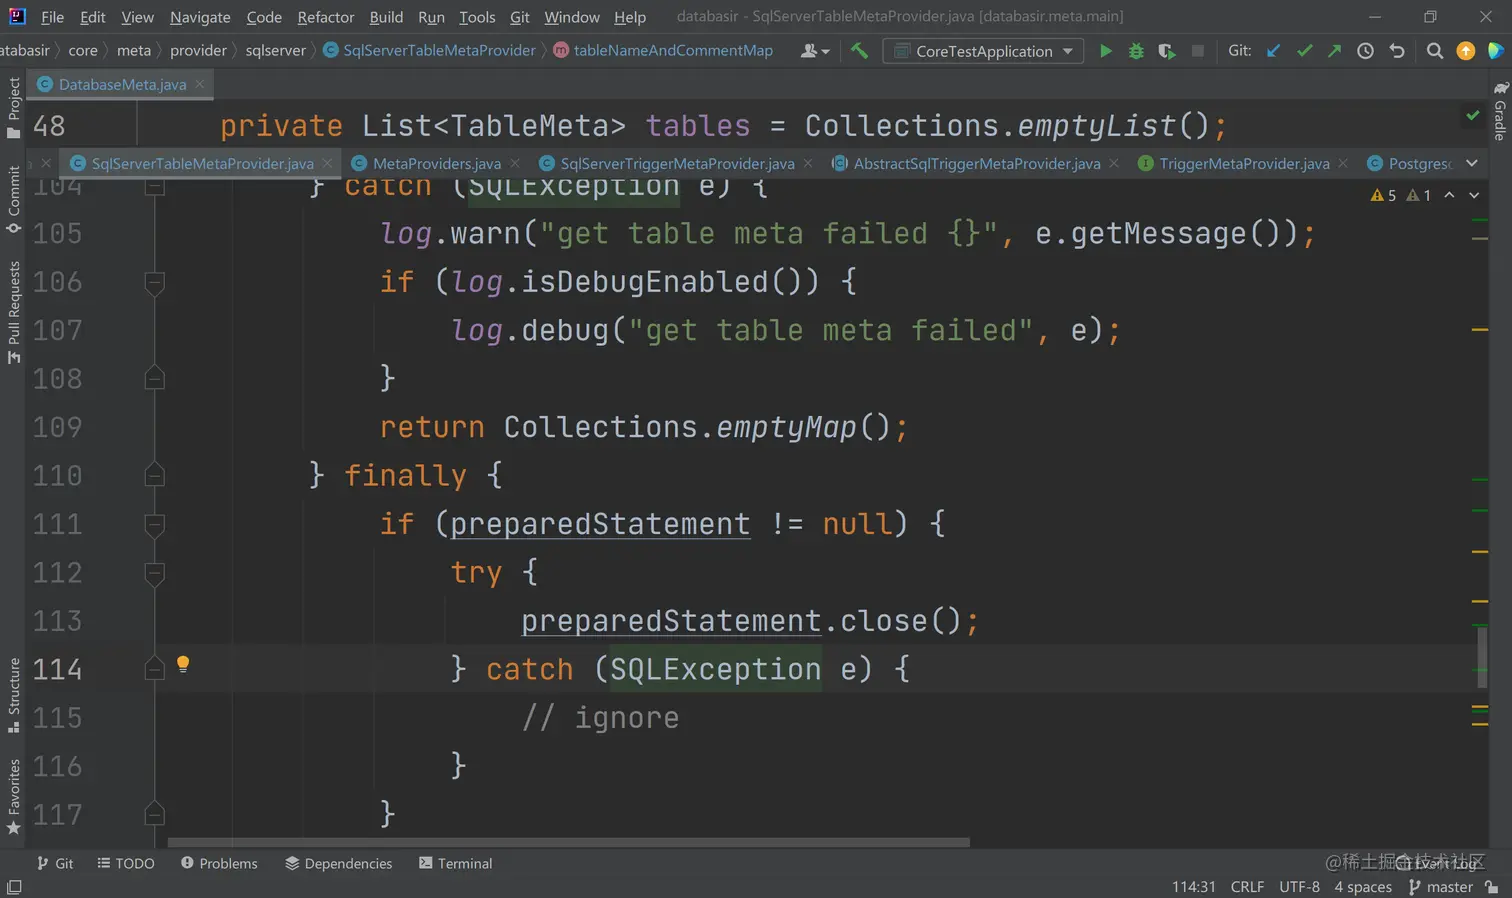The width and height of the screenshot is (1512, 898).
Task: Click the warnings indicator showing 5
Action: [x=1384, y=195]
